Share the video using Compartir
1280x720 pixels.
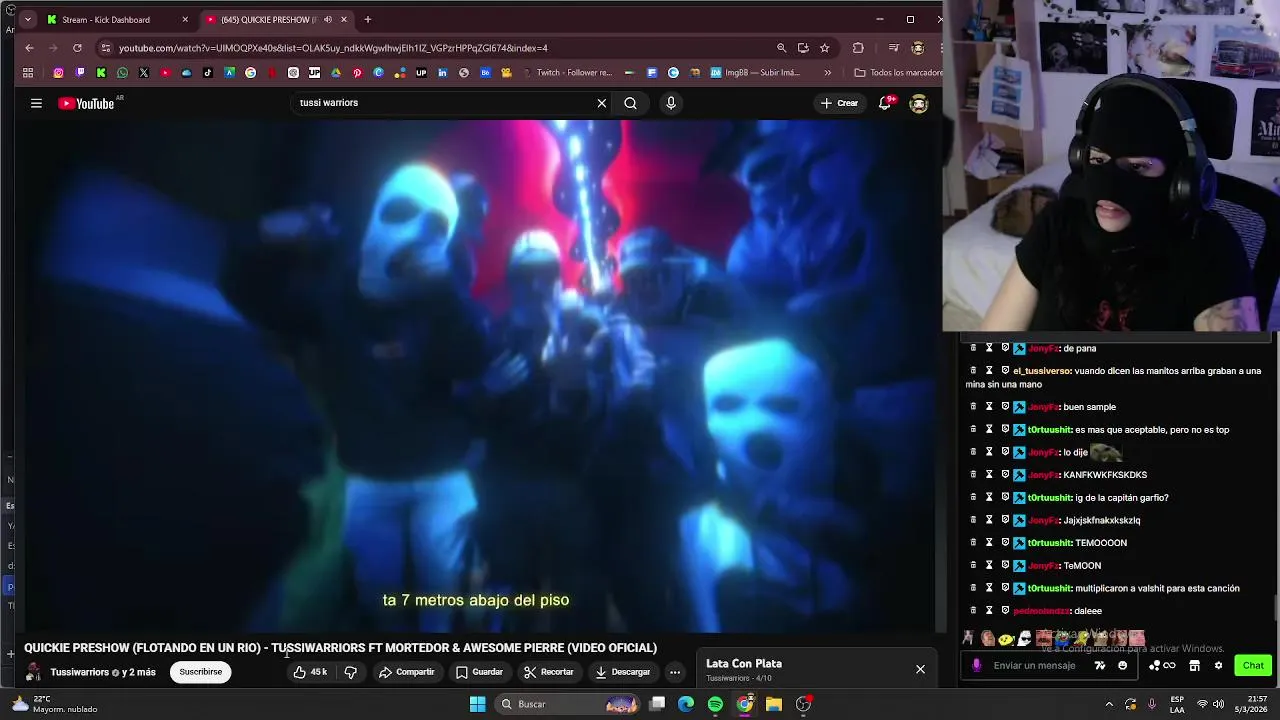[x=406, y=672]
